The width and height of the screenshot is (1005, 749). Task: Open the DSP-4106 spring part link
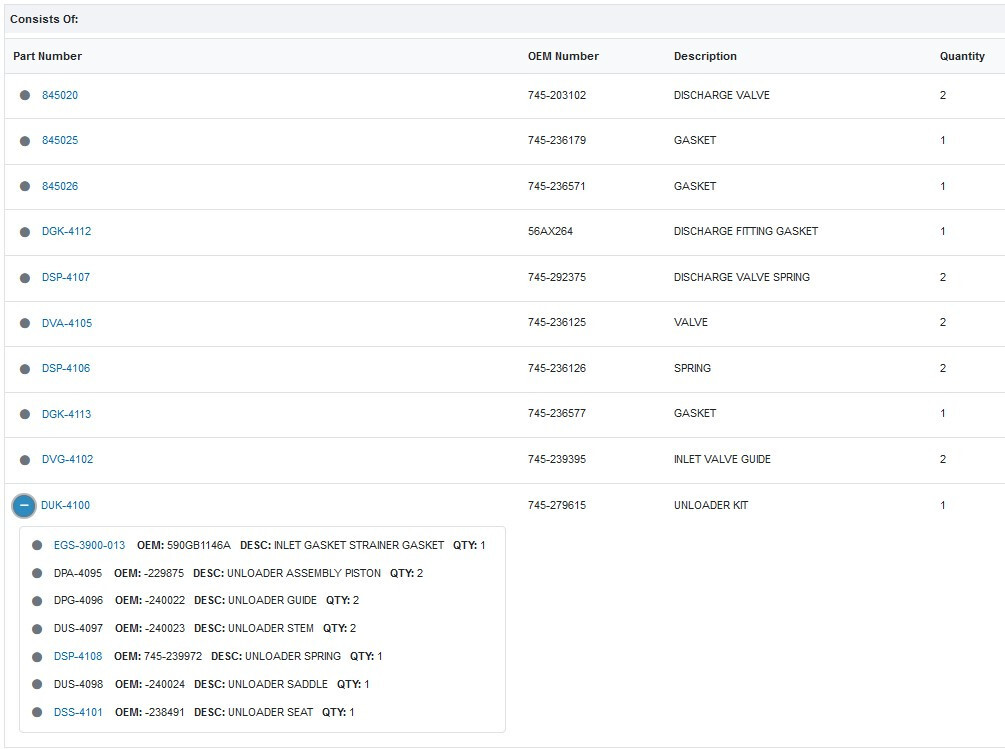(66, 368)
